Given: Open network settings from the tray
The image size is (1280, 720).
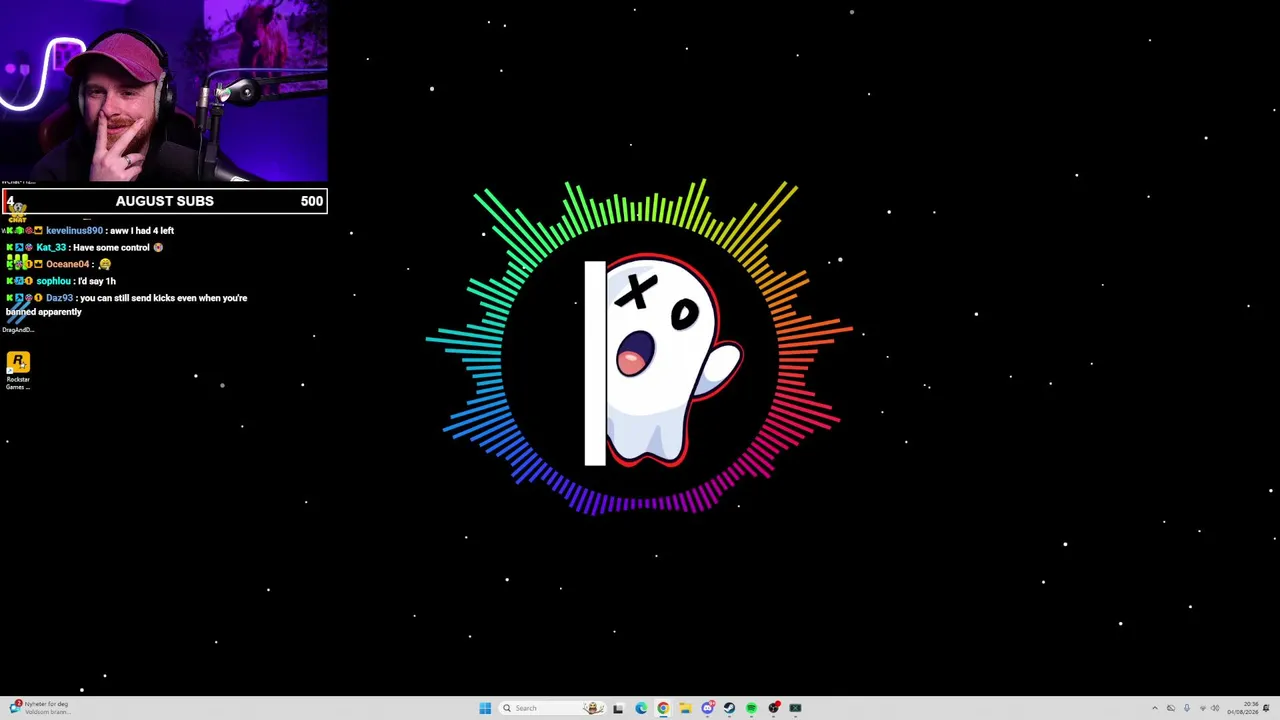Looking at the screenshot, I should [1203, 708].
